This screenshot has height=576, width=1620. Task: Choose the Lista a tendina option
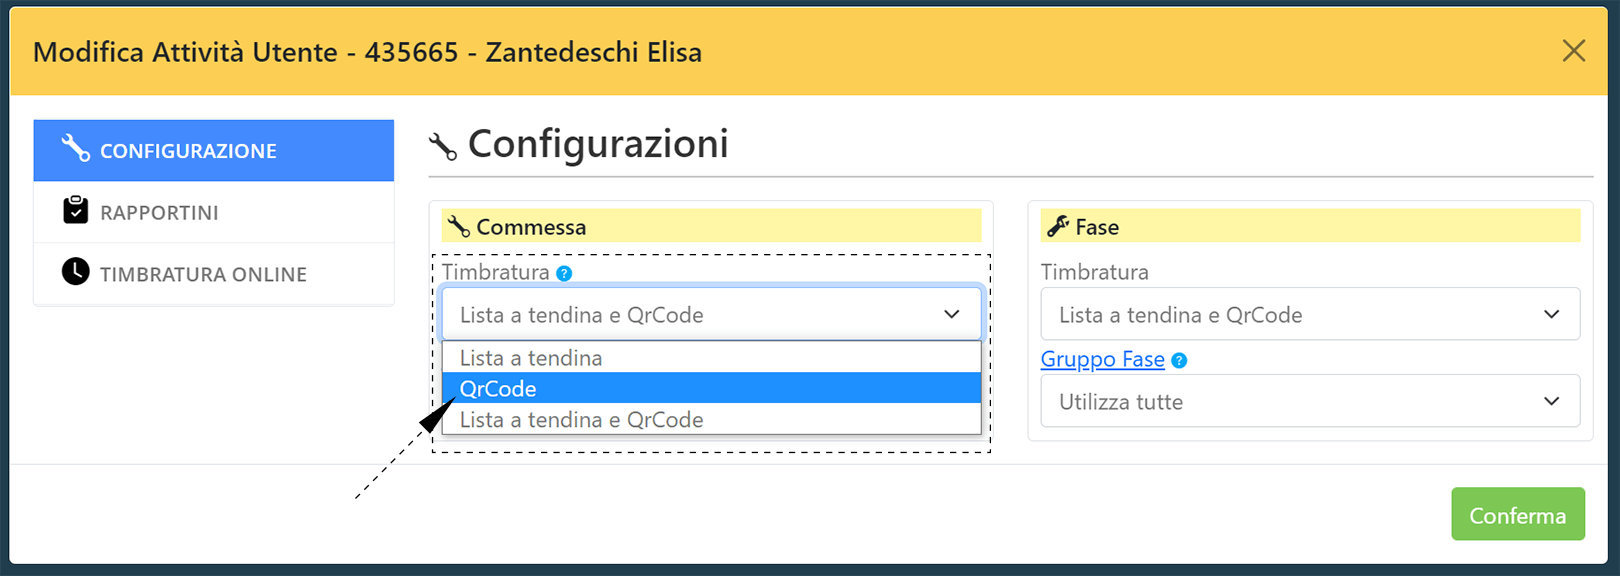point(711,357)
